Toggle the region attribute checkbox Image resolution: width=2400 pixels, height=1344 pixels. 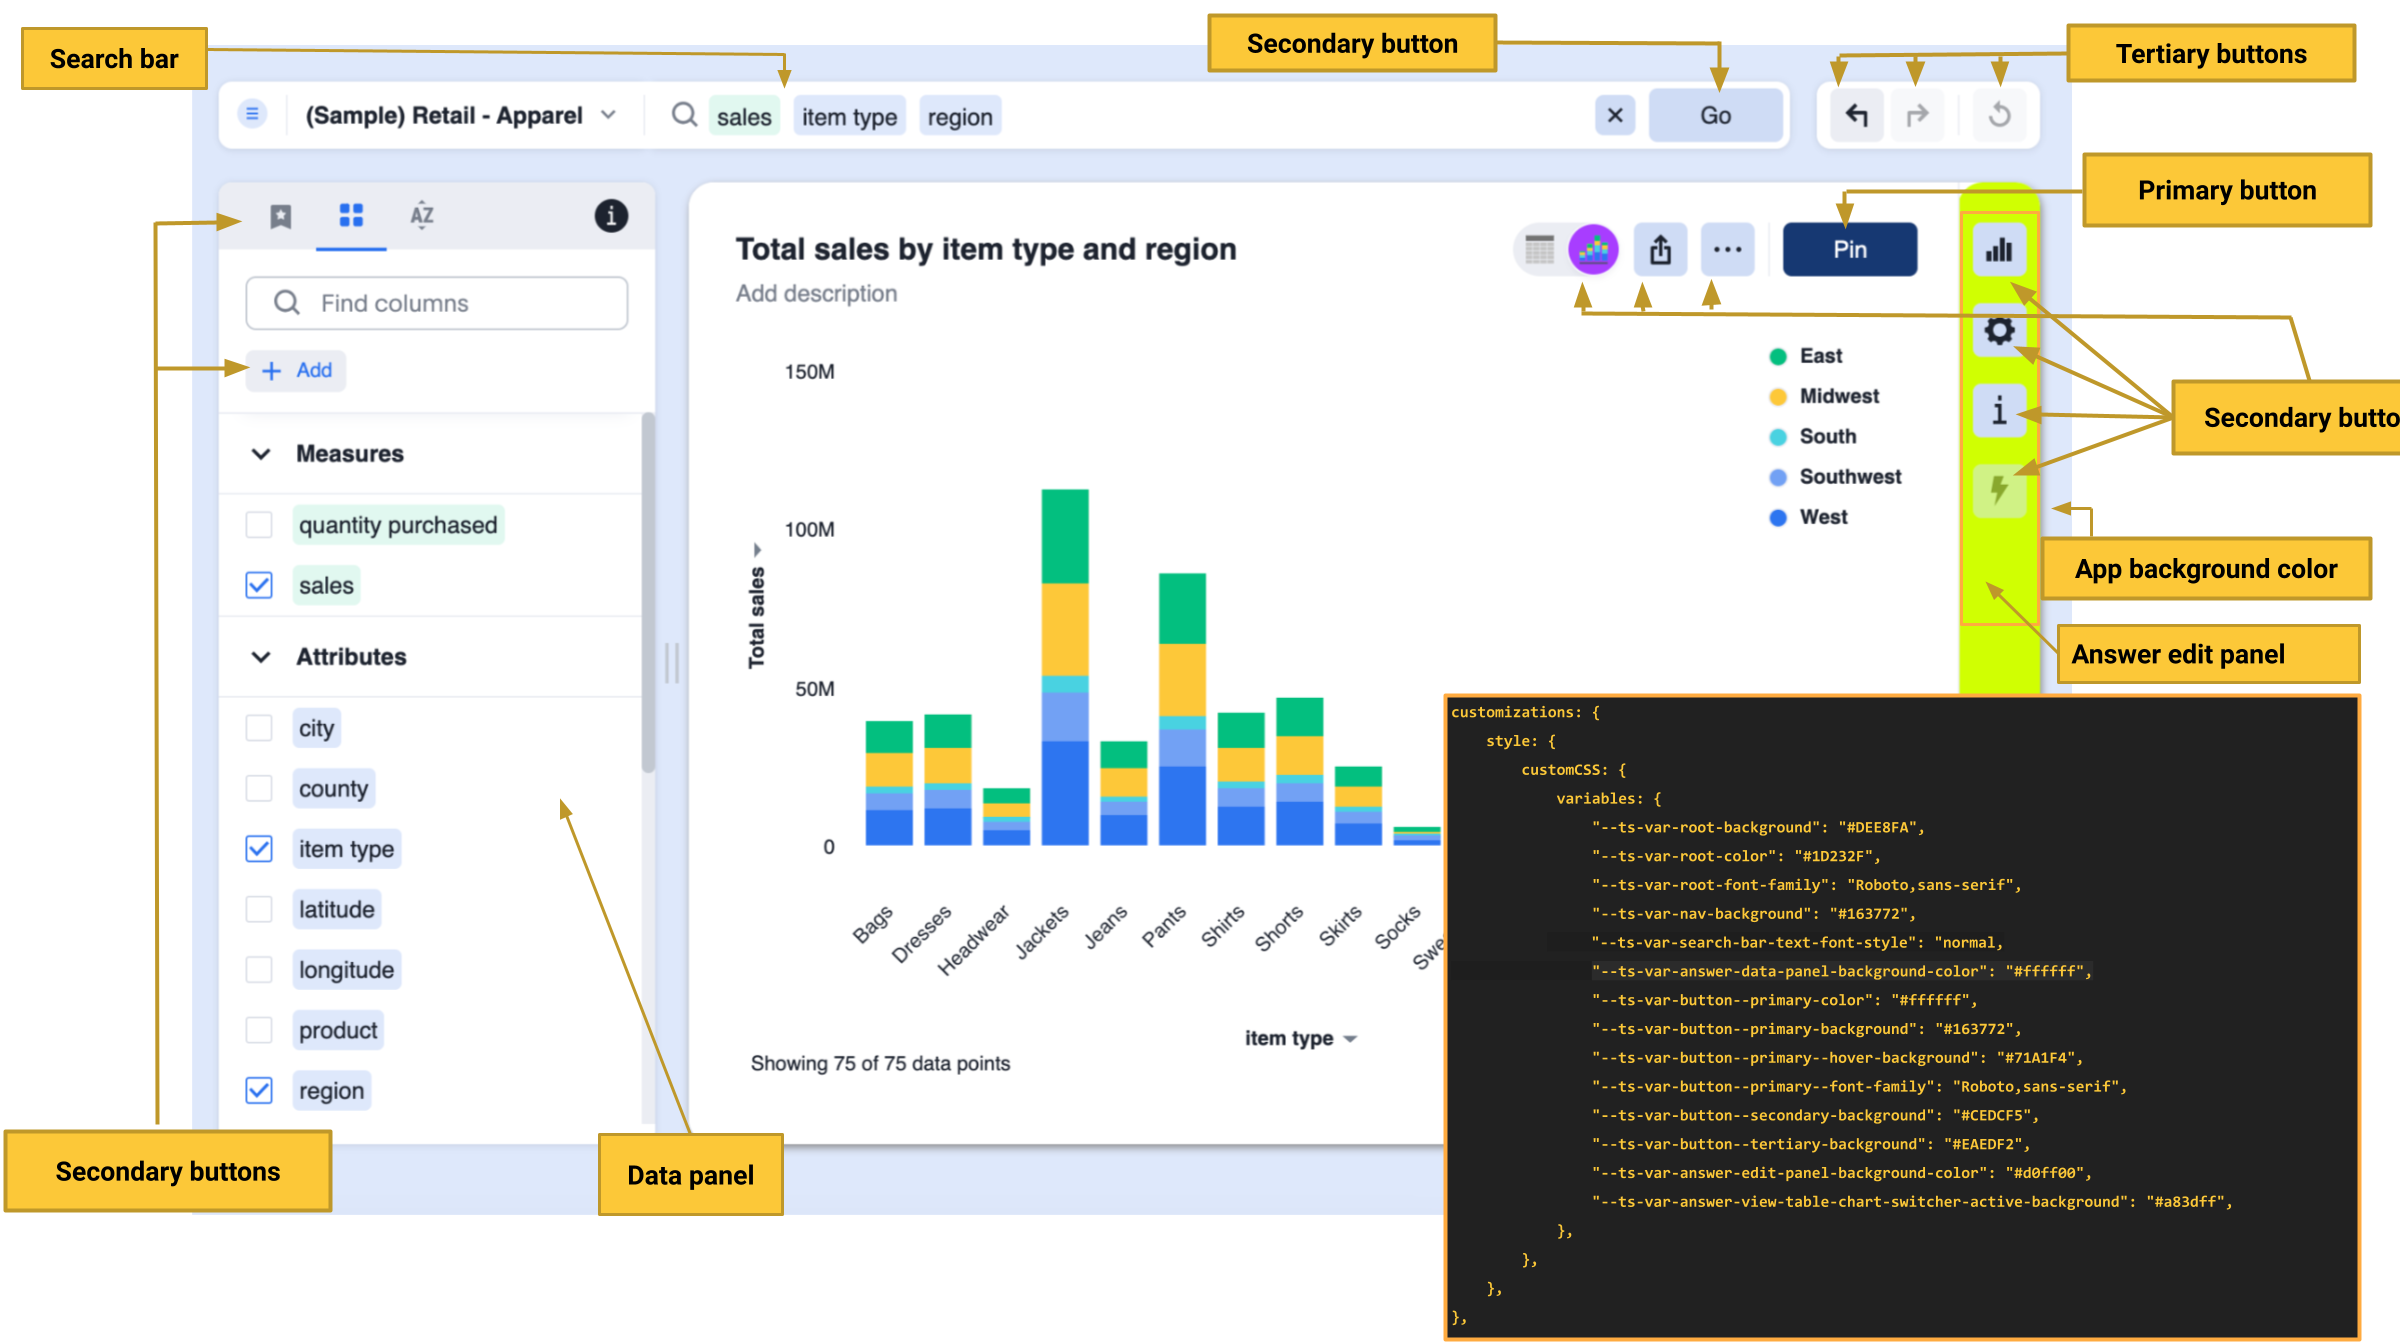[x=259, y=1090]
